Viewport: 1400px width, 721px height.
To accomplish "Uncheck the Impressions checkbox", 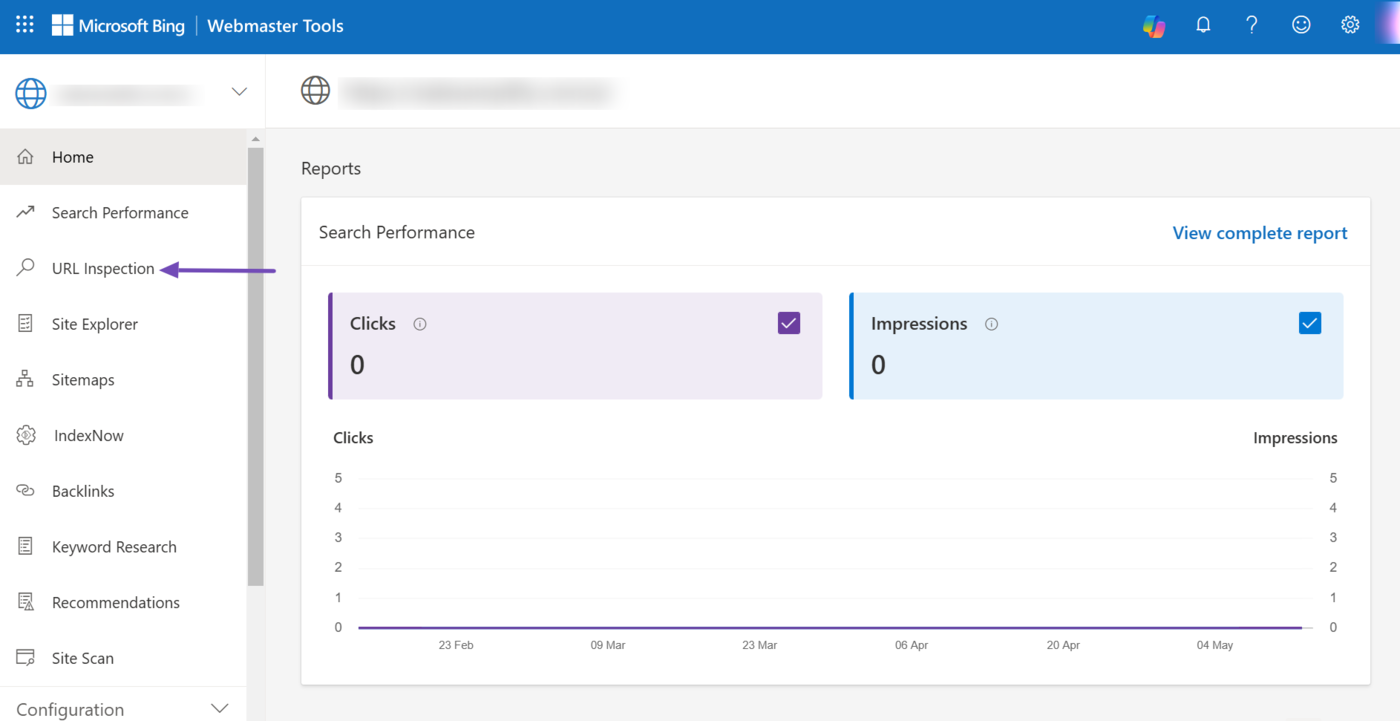I will (x=1309, y=323).
